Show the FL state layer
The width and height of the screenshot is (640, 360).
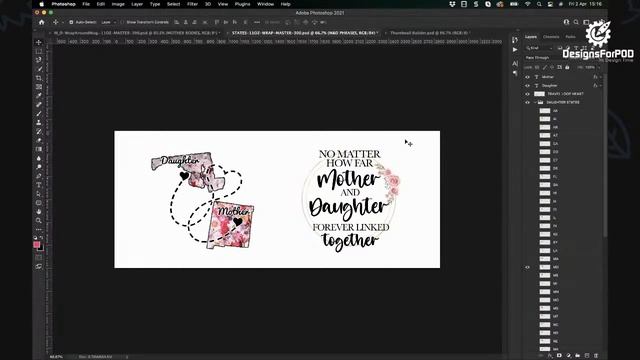pos(527,177)
